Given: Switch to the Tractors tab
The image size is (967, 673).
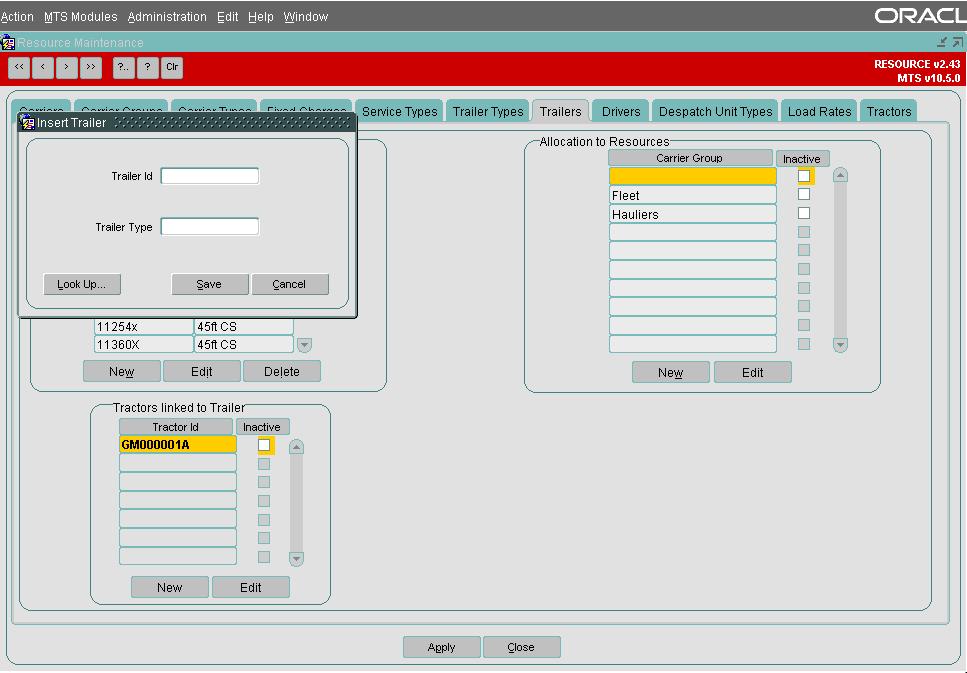Looking at the screenshot, I should click(x=889, y=111).
